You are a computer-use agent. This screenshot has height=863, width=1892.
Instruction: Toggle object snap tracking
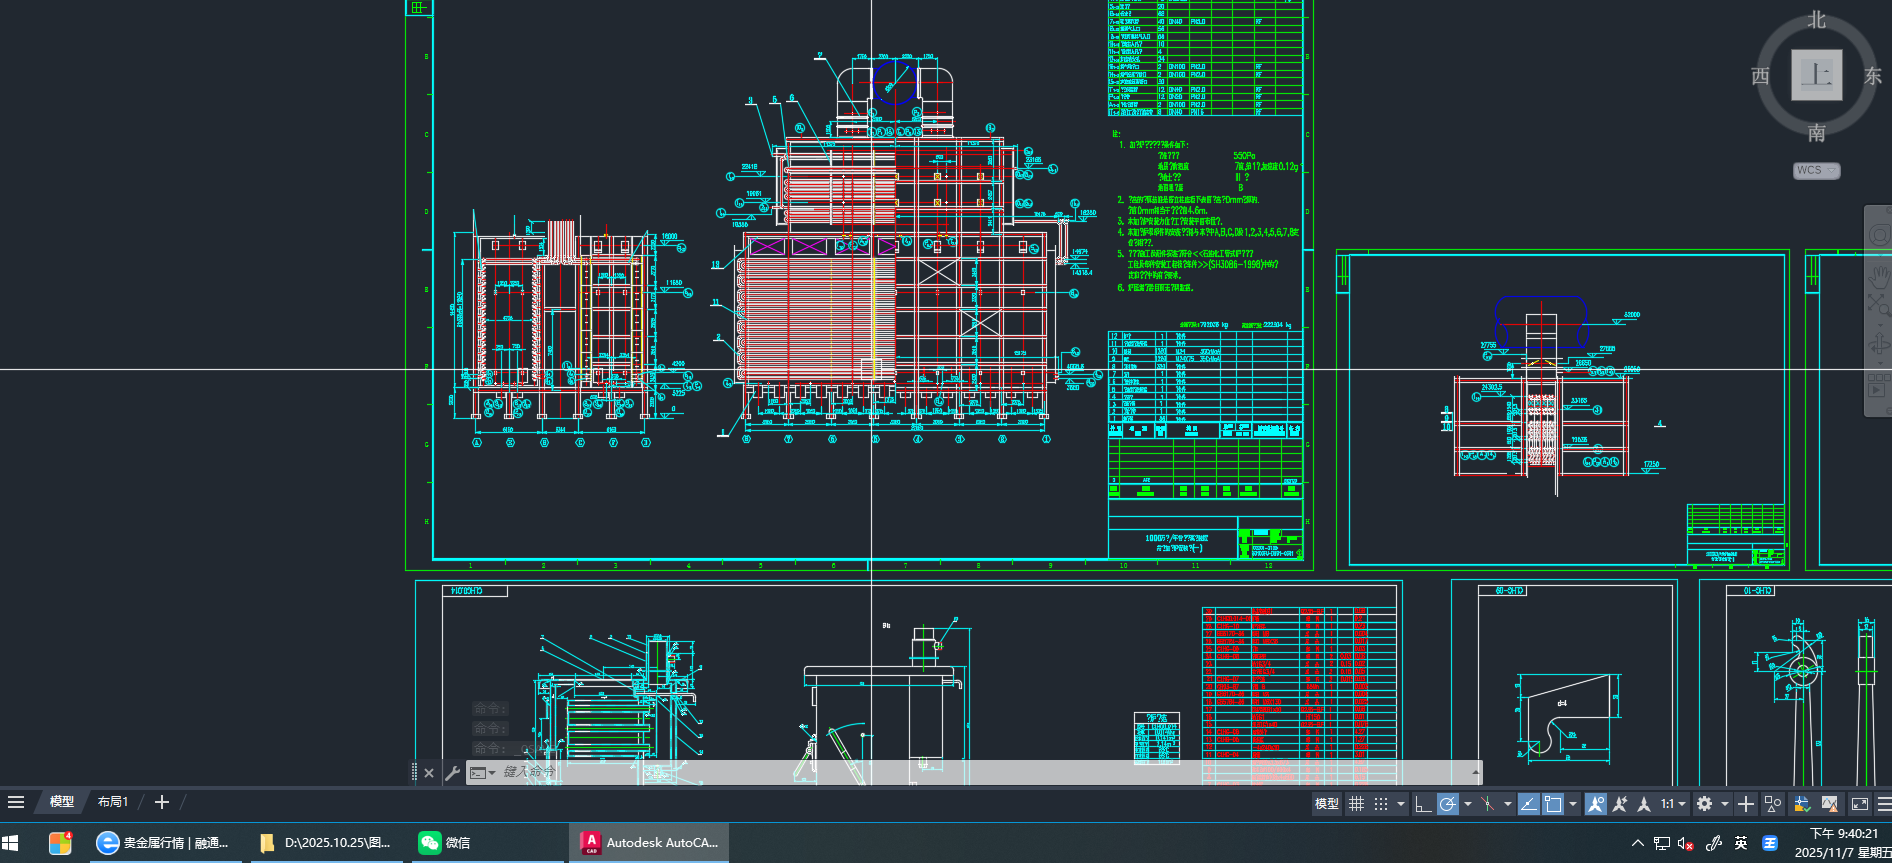[1529, 804]
